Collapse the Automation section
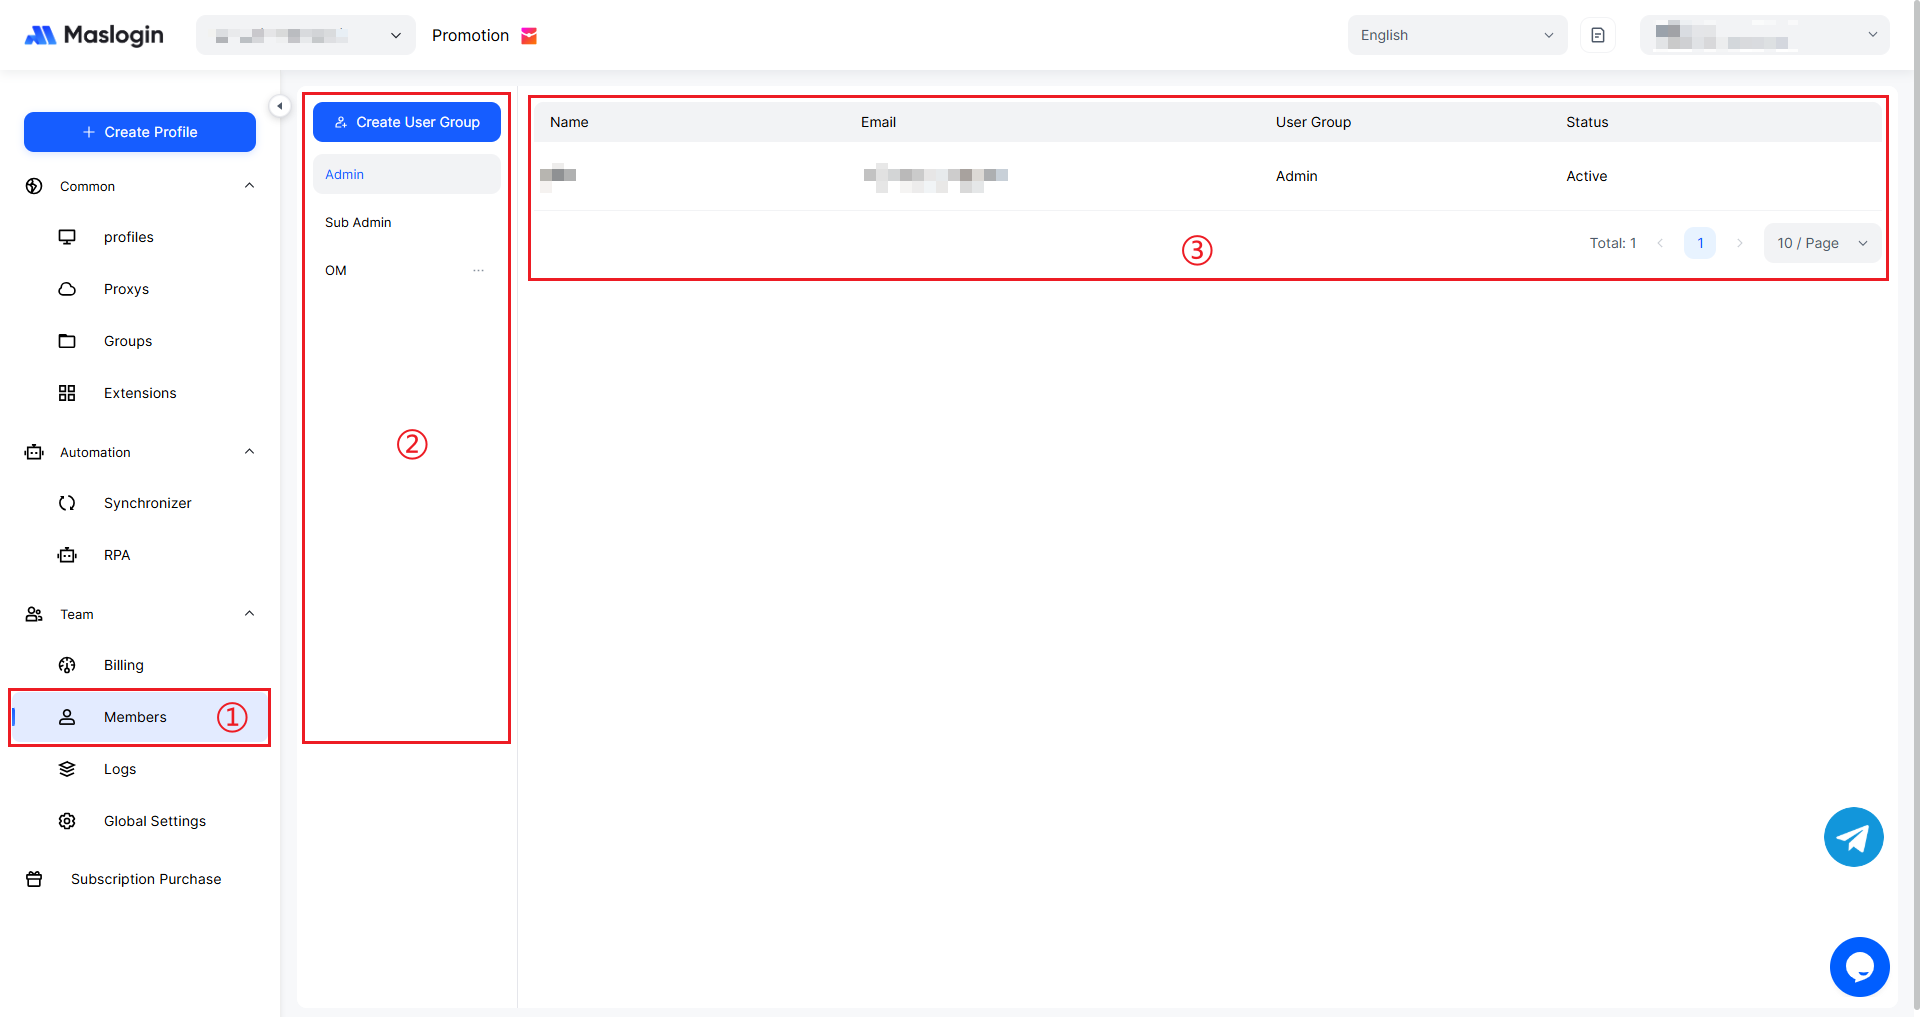 249,452
